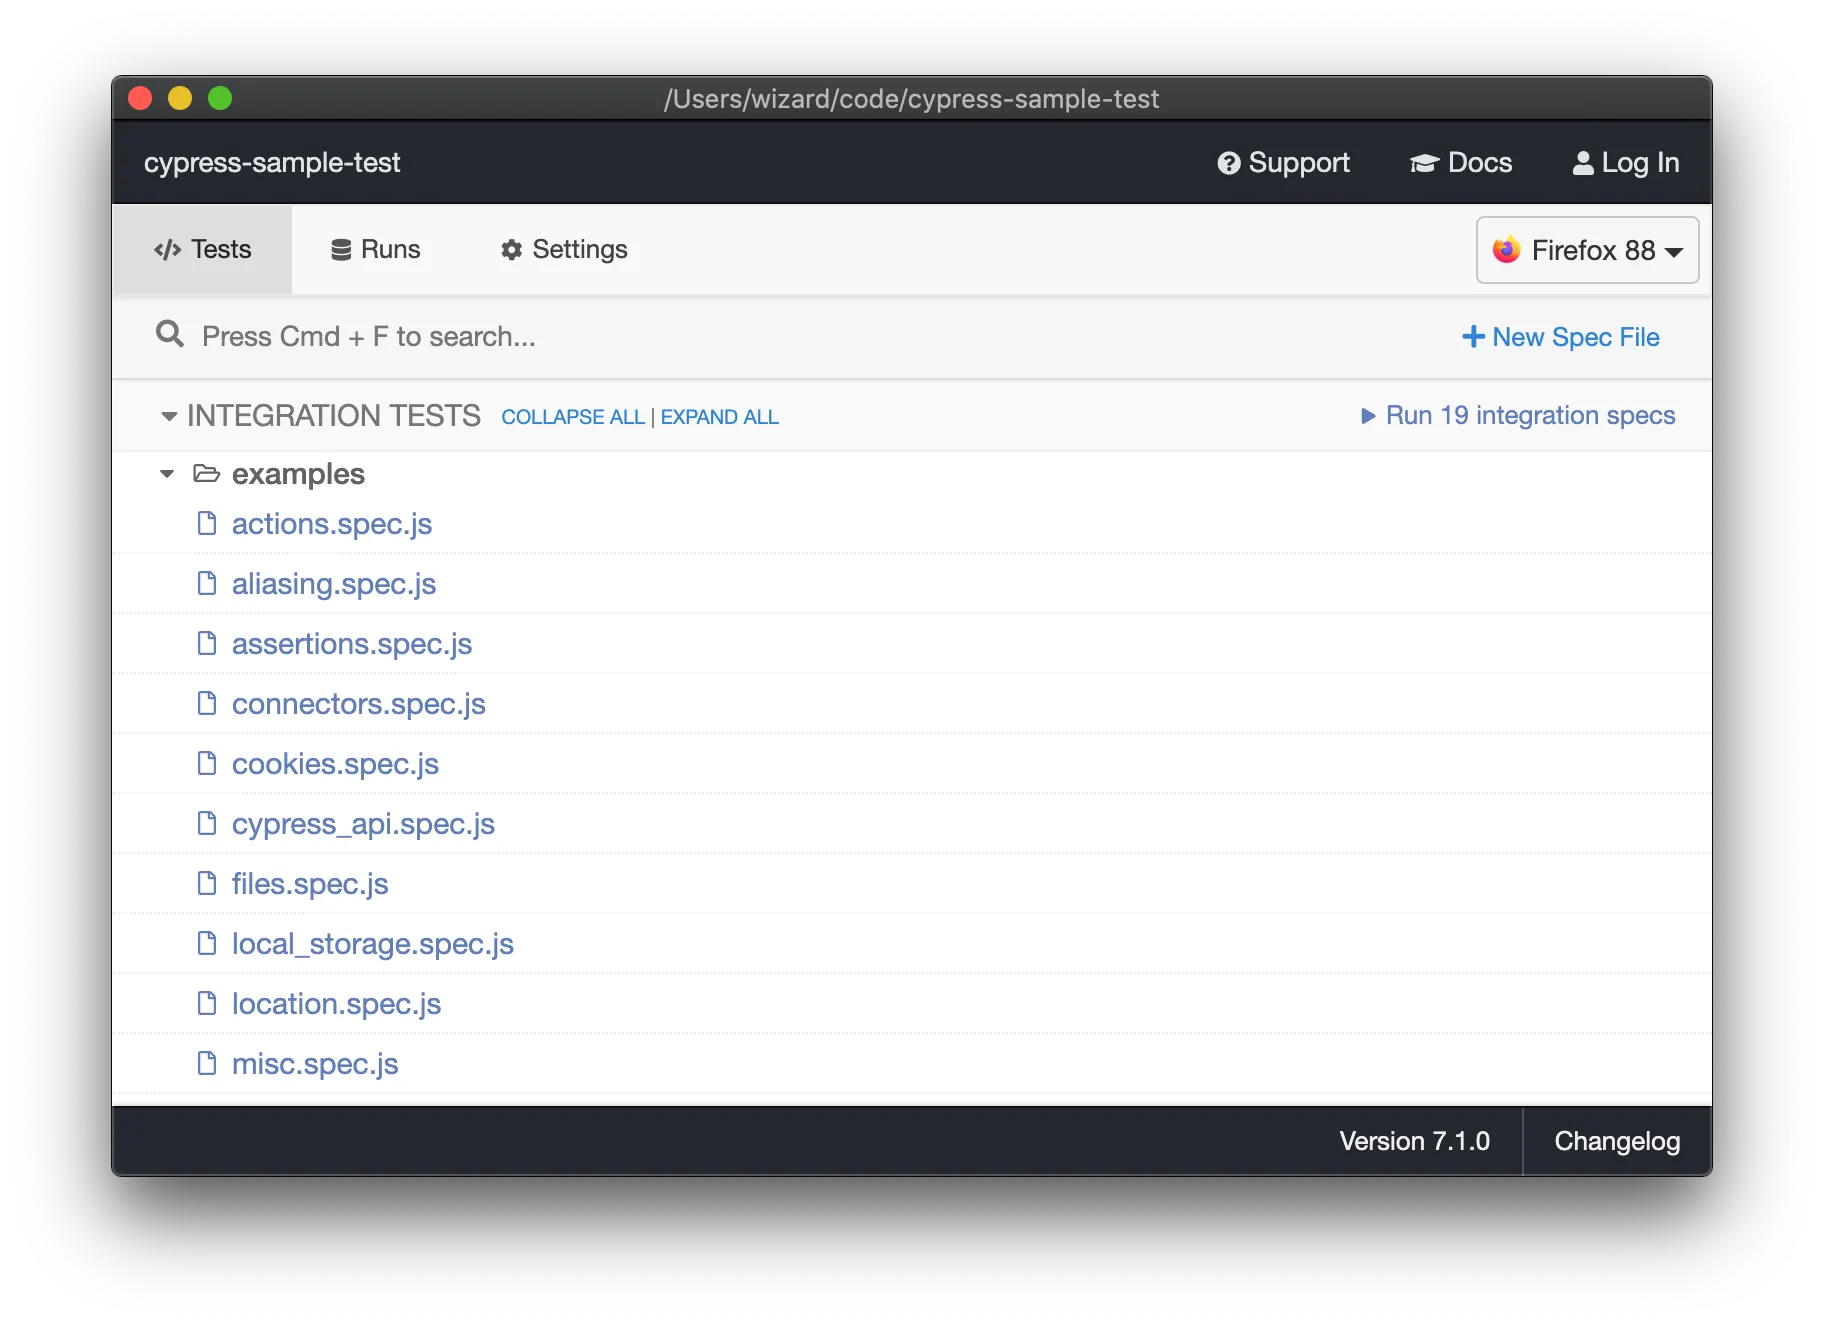Click the Firefox browser logo icon

click(1506, 250)
